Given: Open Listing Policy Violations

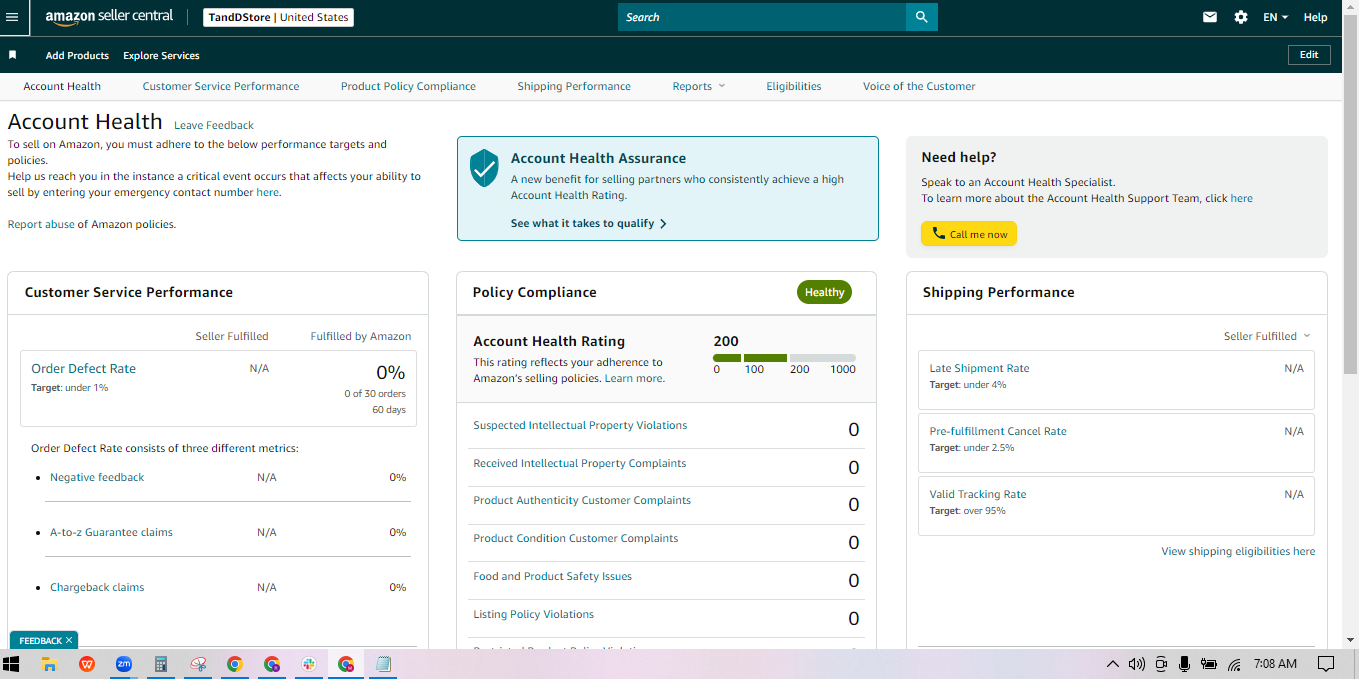Looking at the screenshot, I should (533, 614).
